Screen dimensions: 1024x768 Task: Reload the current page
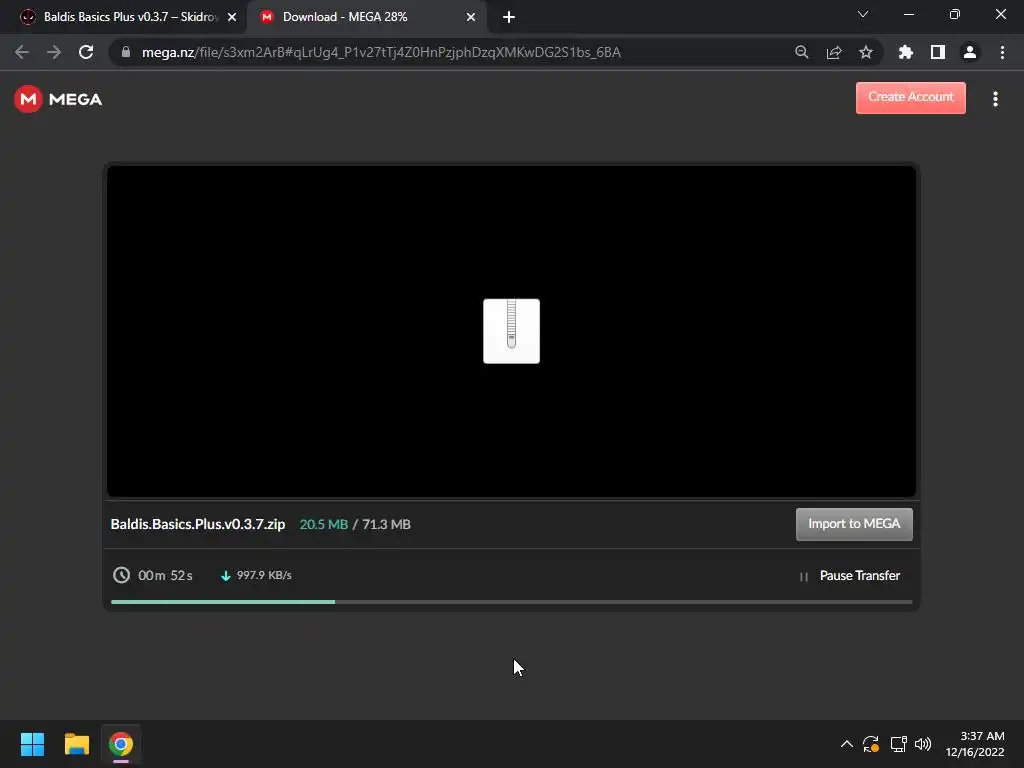tap(86, 52)
